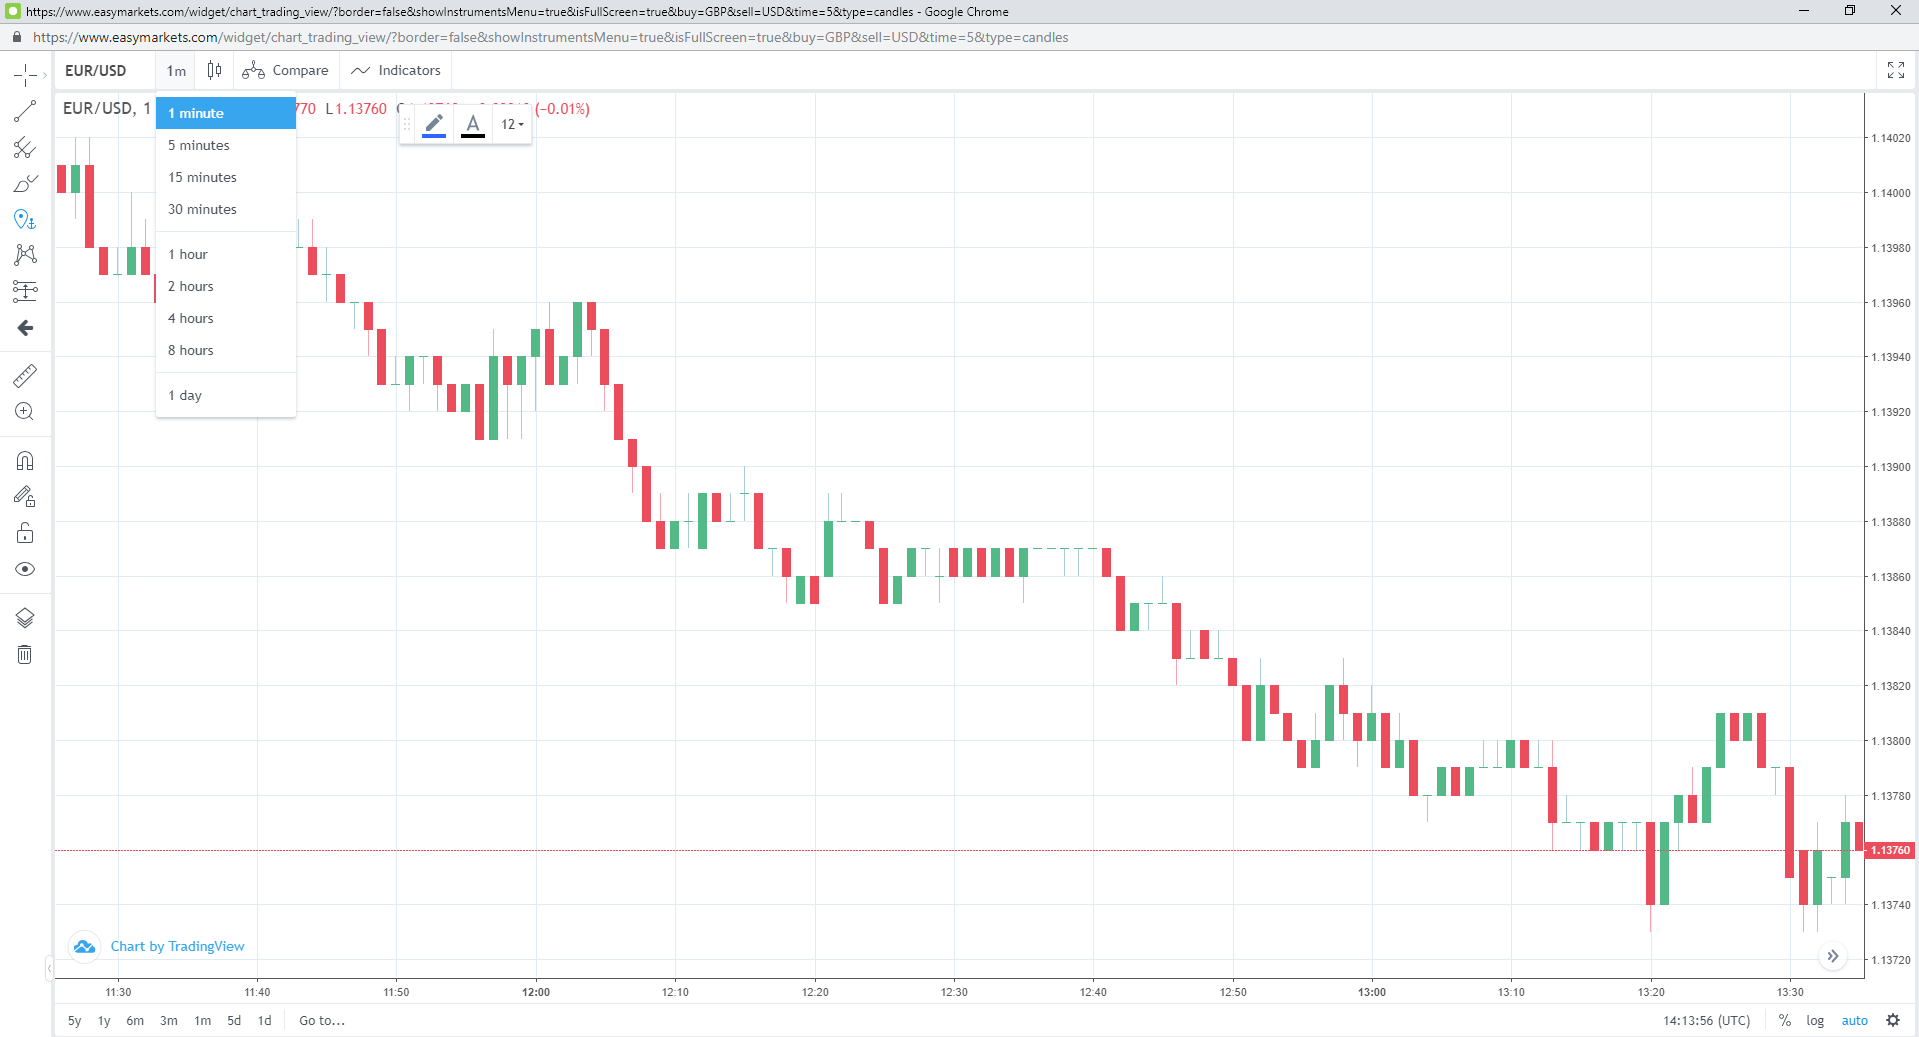Grab the floating toolbar drag handle
1919x1037 pixels.
pos(407,125)
